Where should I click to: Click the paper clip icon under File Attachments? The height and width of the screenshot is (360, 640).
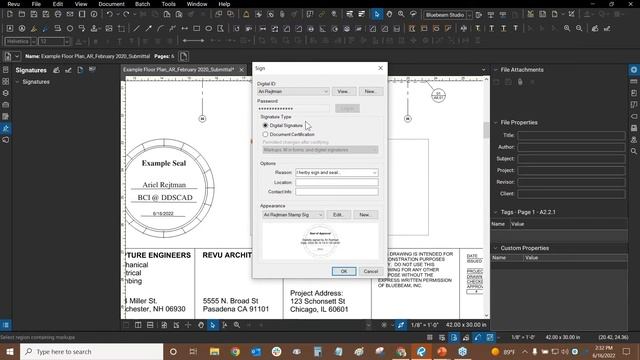coord(520,82)
